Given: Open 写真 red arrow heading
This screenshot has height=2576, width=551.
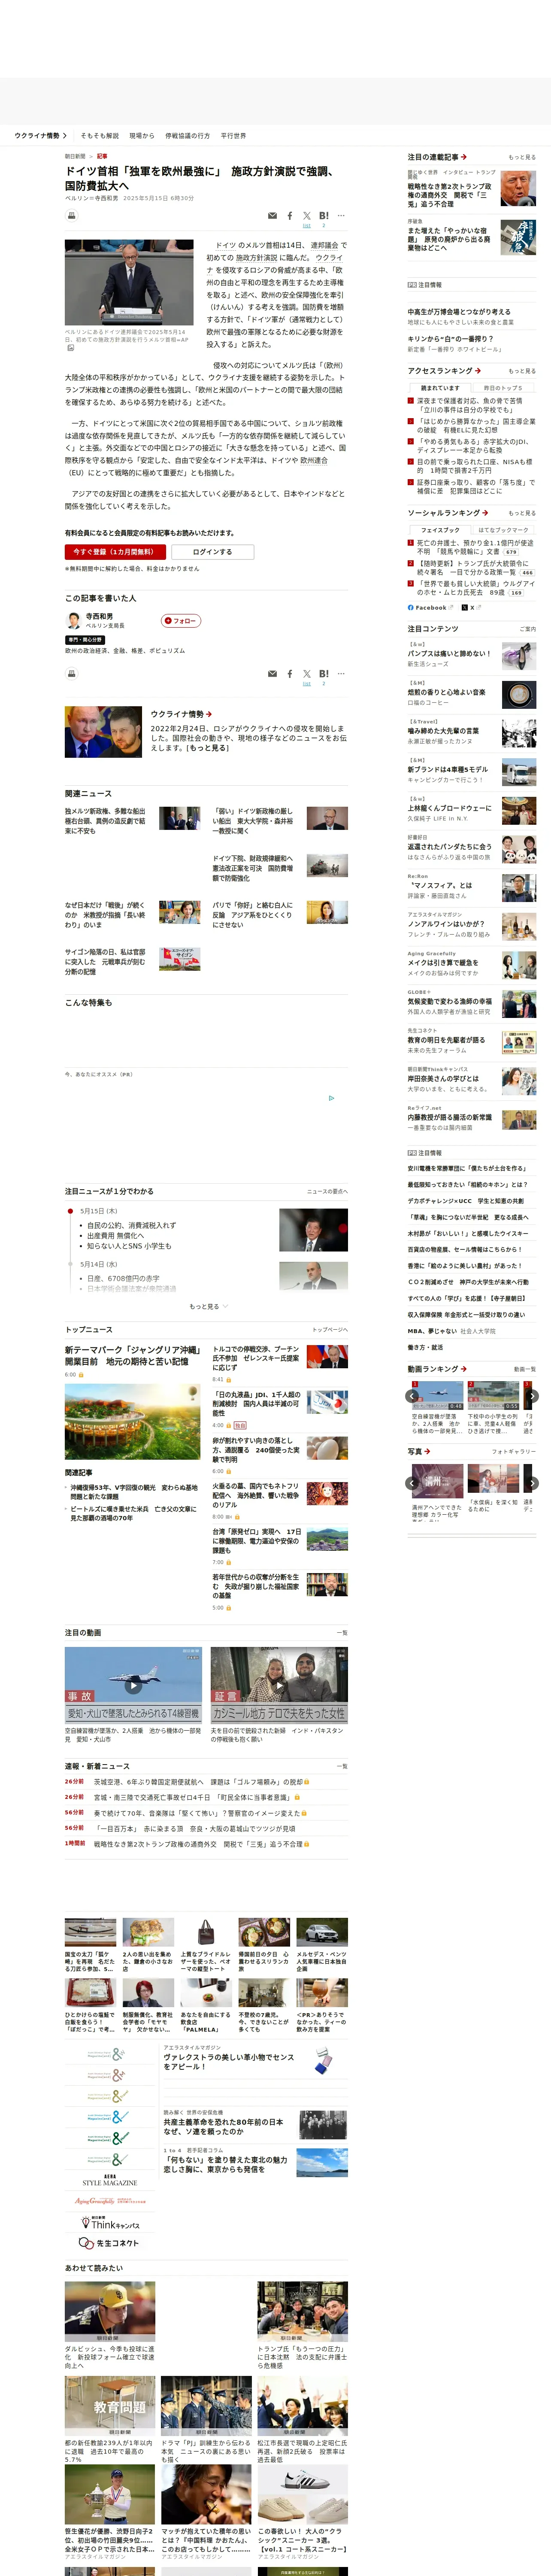Looking at the screenshot, I should pyautogui.click(x=419, y=1451).
